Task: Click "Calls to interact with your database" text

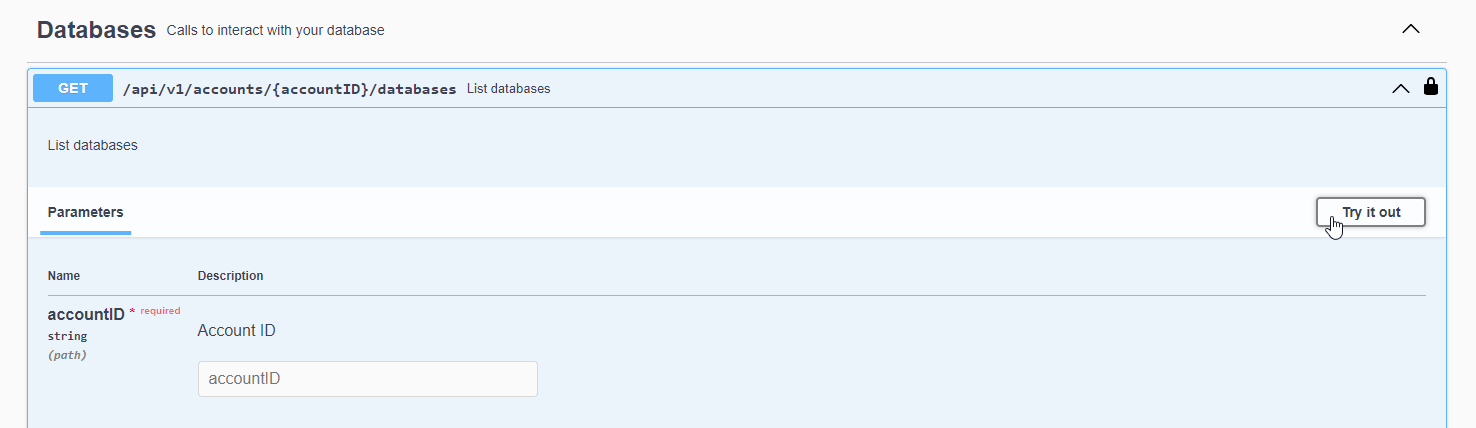Action: pos(275,31)
